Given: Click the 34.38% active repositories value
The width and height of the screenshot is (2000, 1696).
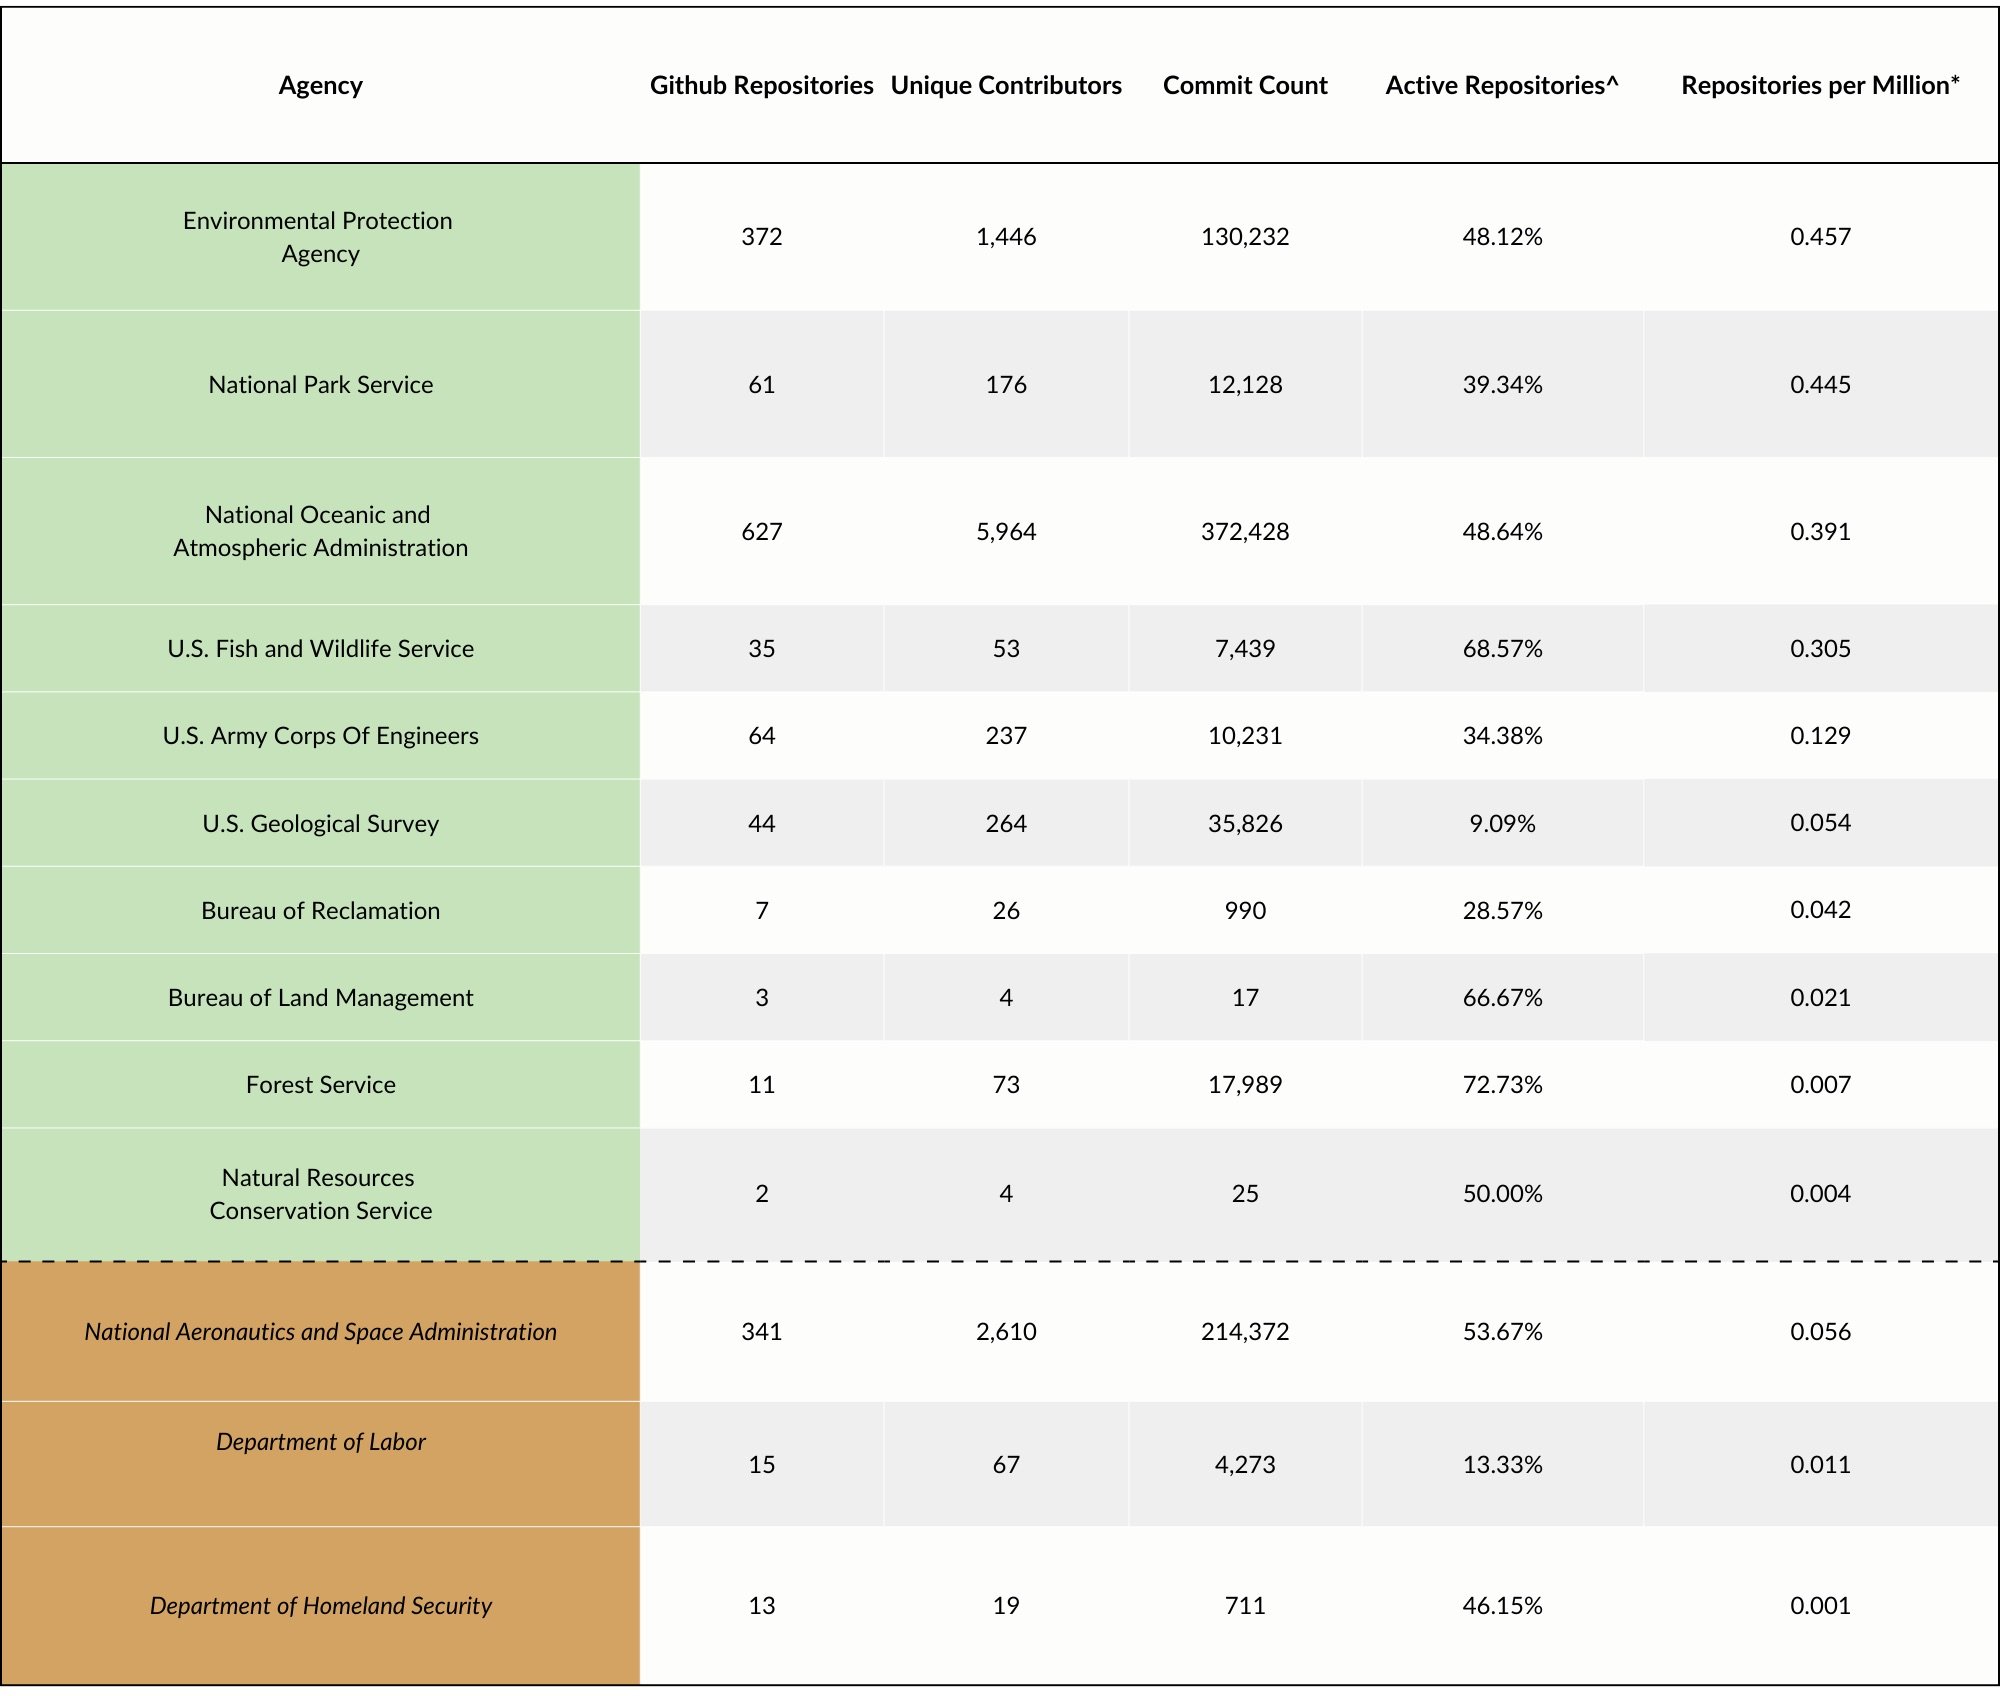Looking at the screenshot, I should 1502,735.
